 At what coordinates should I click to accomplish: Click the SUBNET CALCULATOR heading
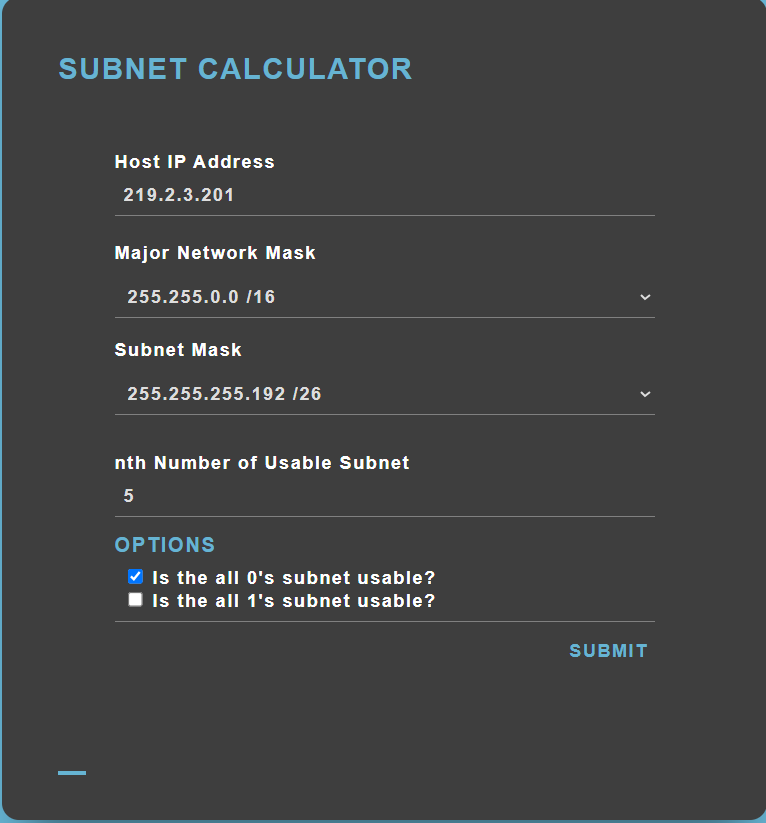(235, 69)
